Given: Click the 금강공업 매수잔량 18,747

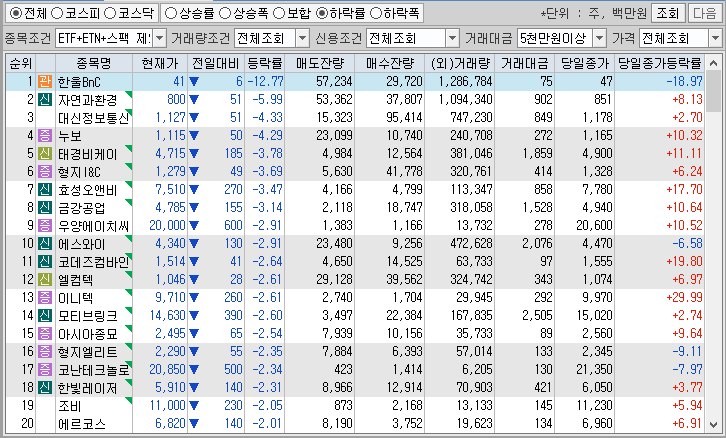Looking at the screenshot, I should [405, 207].
